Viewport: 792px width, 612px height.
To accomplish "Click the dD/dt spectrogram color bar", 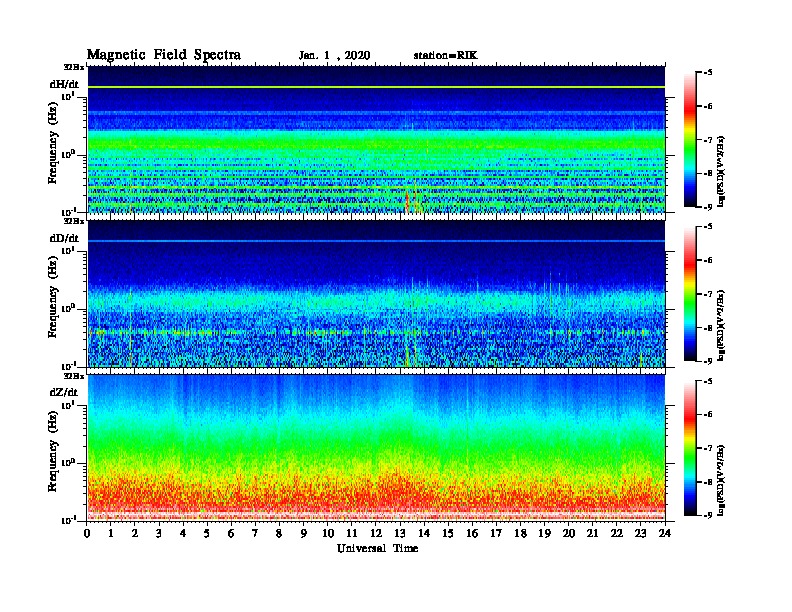I will 690,294.
